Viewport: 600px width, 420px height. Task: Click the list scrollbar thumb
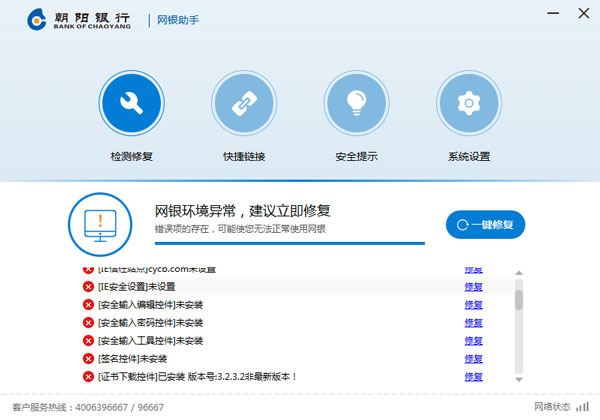(519, 300)
